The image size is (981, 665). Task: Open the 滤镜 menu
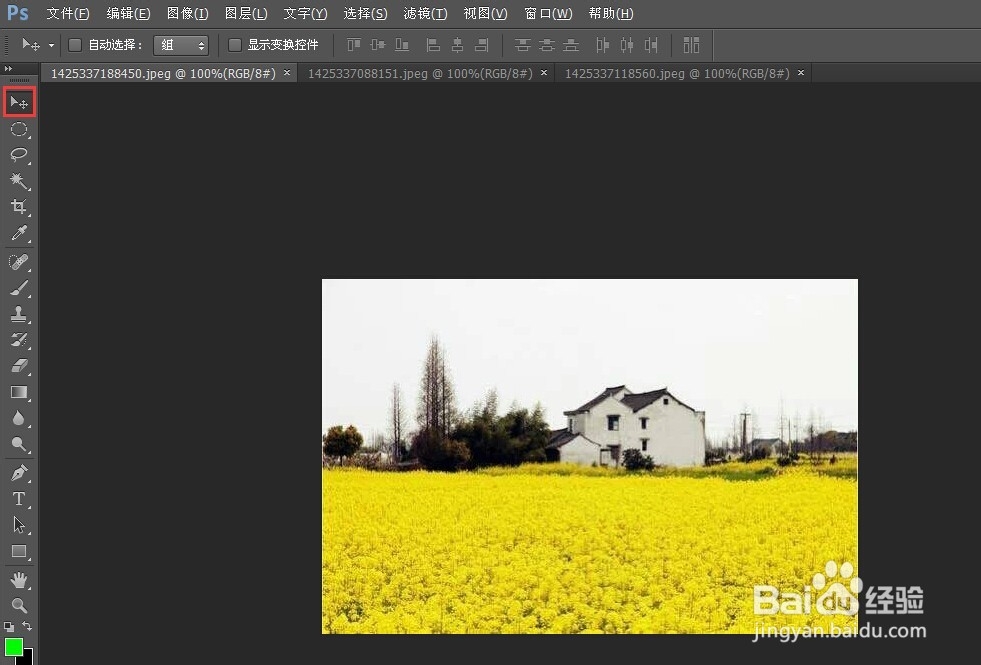tap(424, 13)
